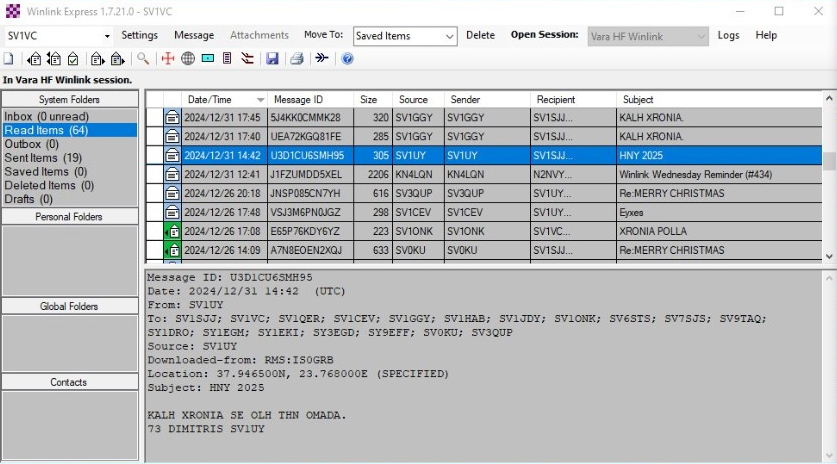Print message with the printer icon

(x=297, y=59)
